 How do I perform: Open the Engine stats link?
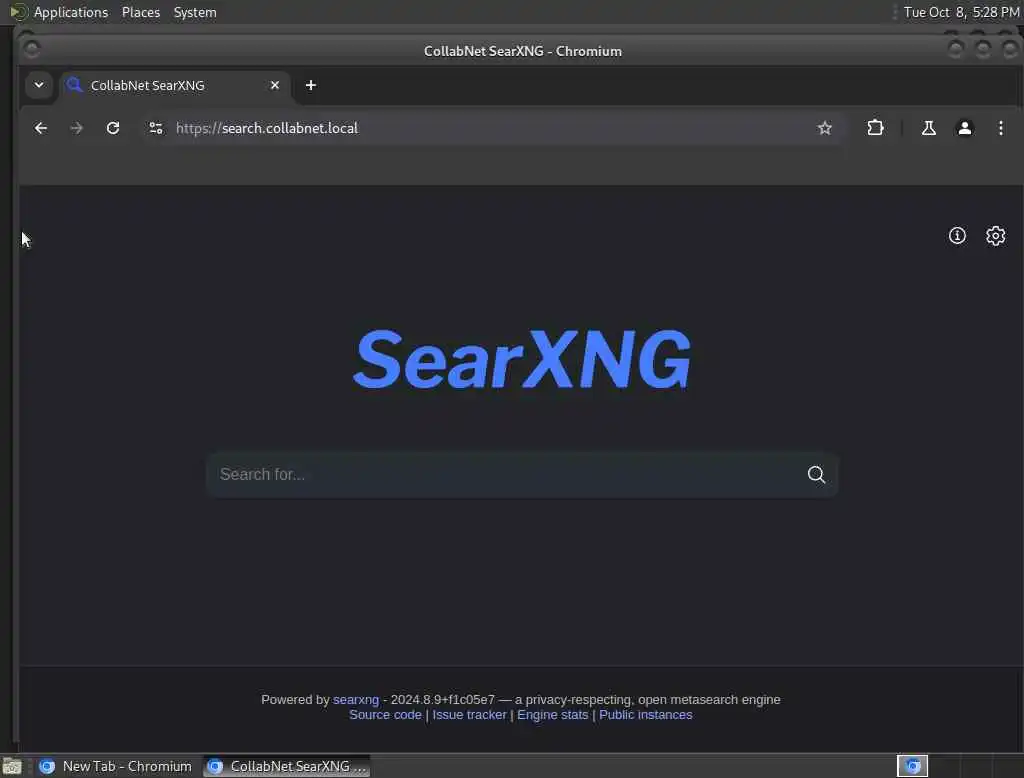click(552, 715)
